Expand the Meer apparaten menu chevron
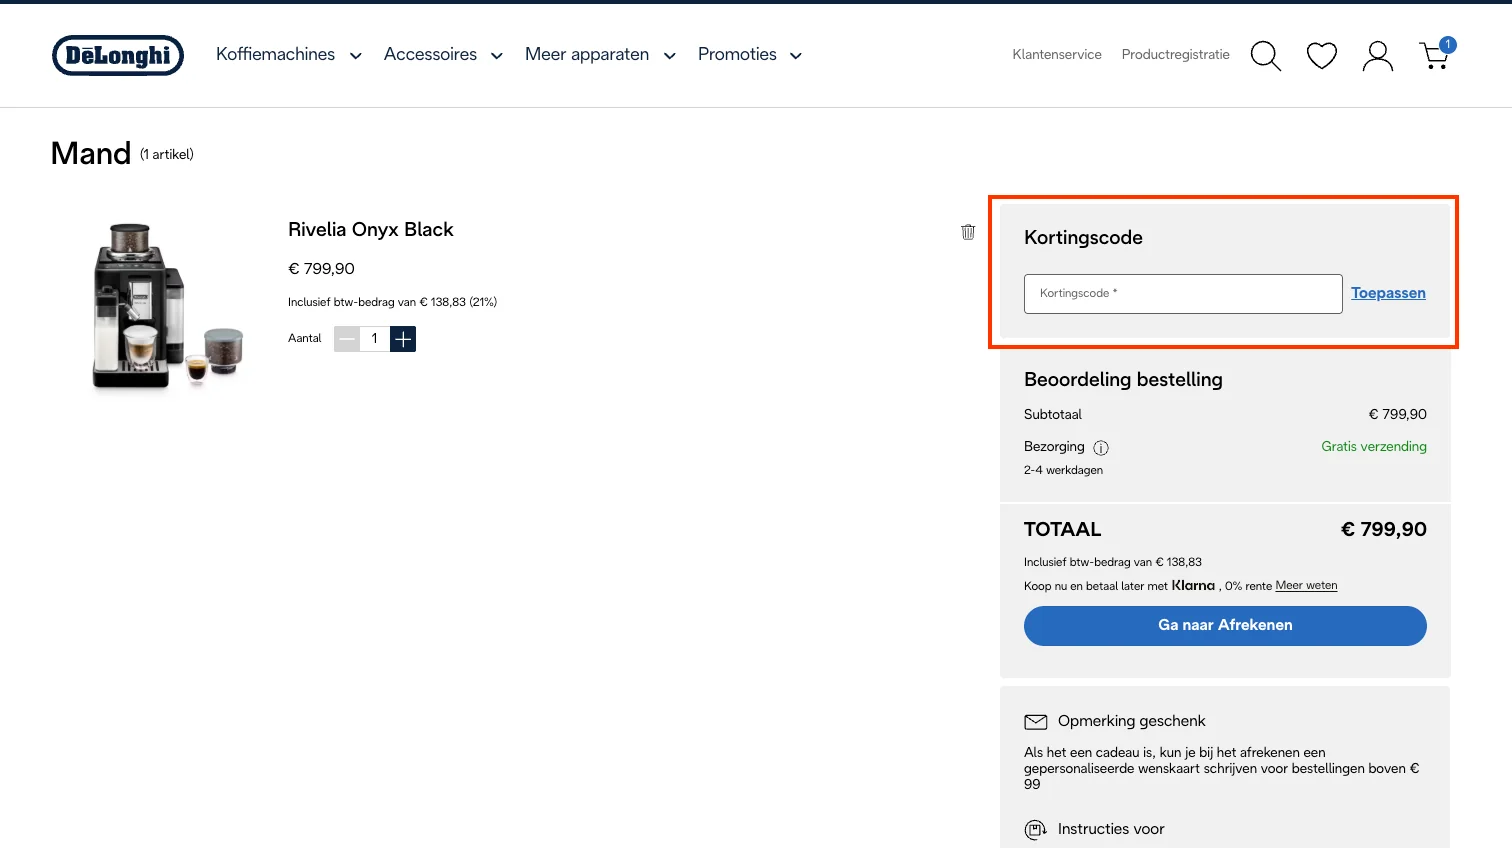The image size is (1512, 848). click(x=669, y=56)
